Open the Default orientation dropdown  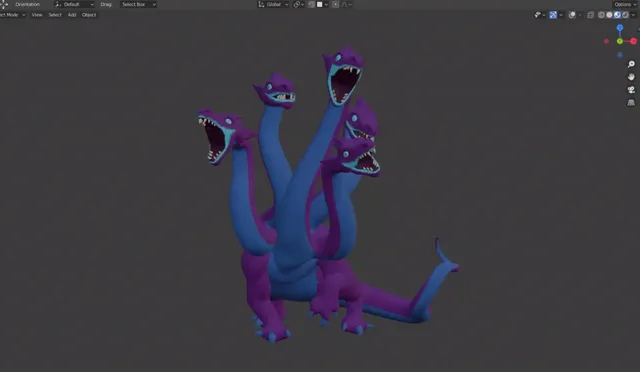coord(74,4)
